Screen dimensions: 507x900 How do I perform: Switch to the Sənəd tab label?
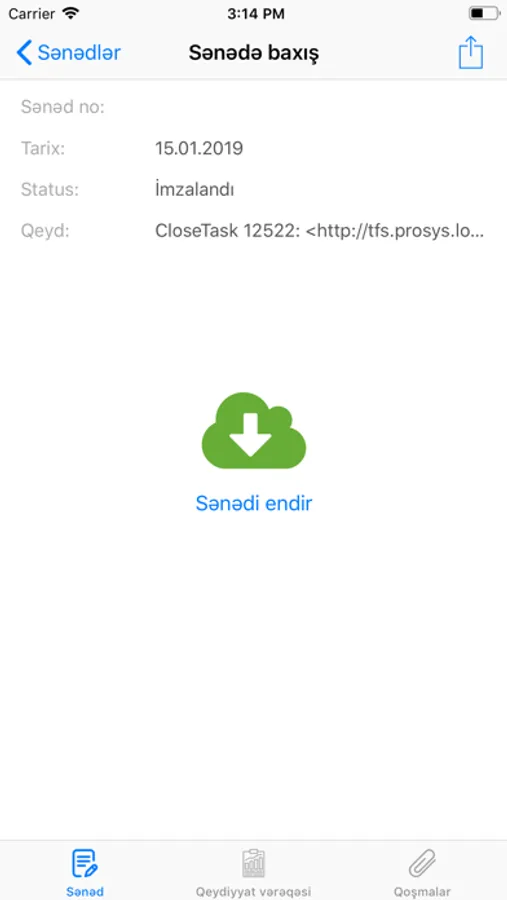84,892
